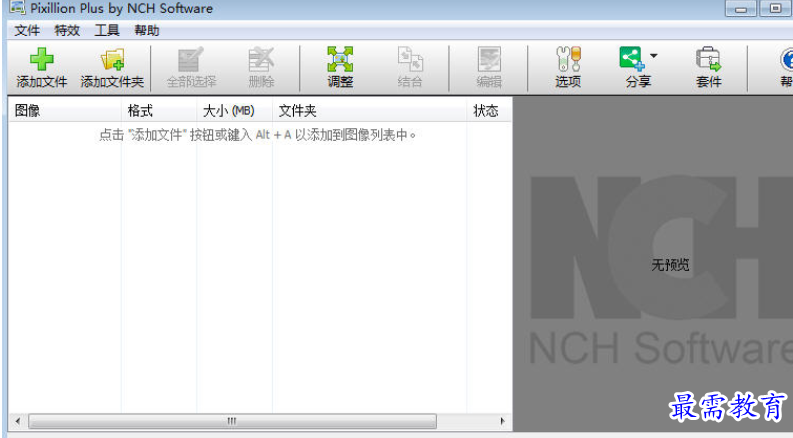Maximize the Pixillion window

(x=775, y=8)
